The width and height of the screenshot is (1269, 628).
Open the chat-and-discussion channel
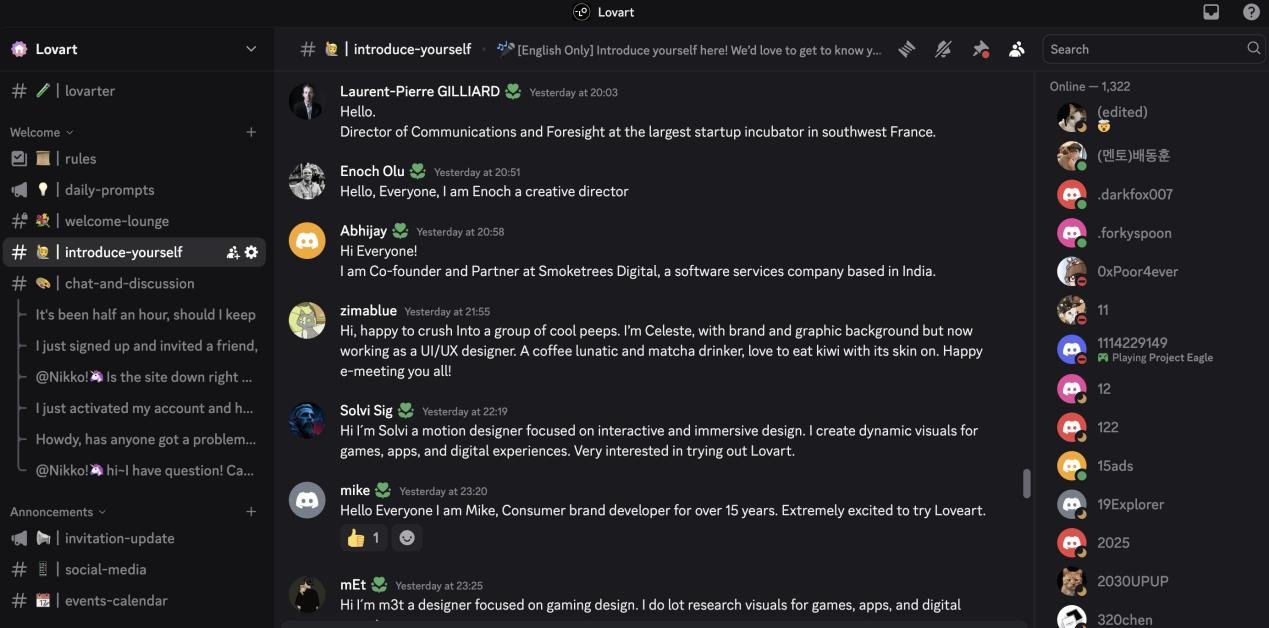point(129,283)
